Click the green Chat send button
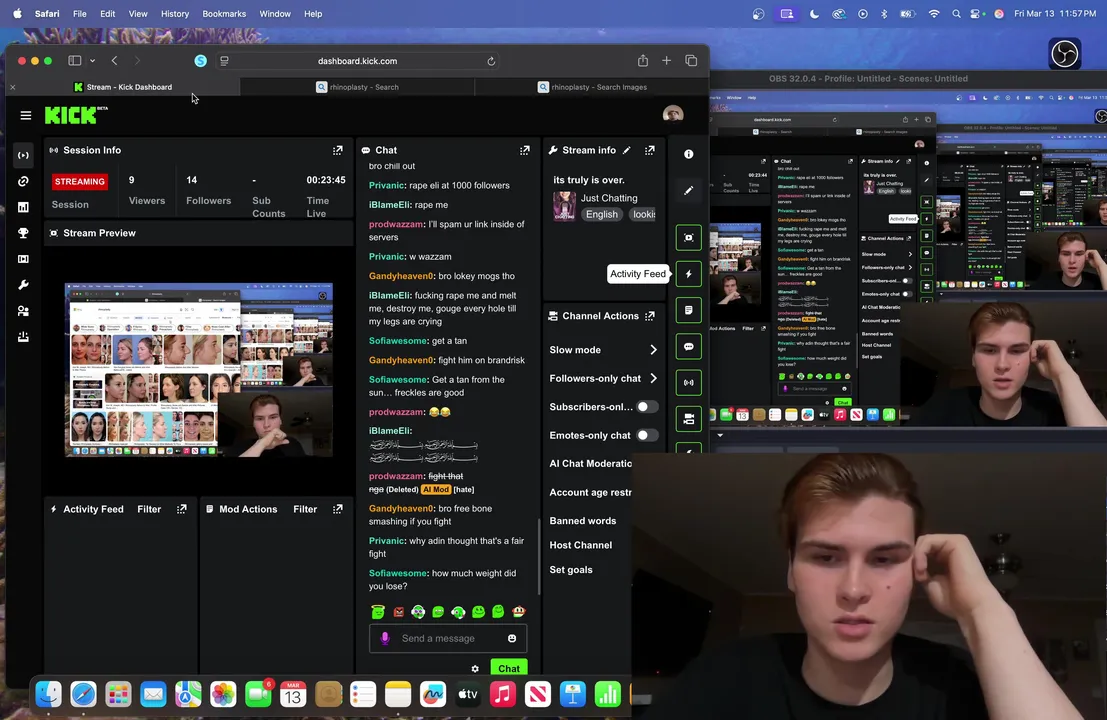Screen dimensions: 1107x720 (x=508, y=668)
